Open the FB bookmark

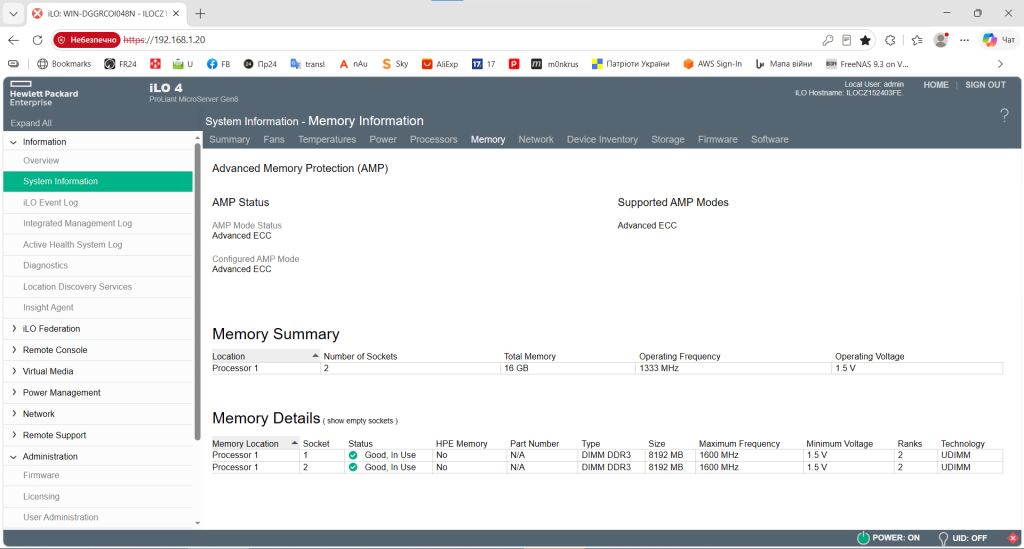(x=218, y=64)
